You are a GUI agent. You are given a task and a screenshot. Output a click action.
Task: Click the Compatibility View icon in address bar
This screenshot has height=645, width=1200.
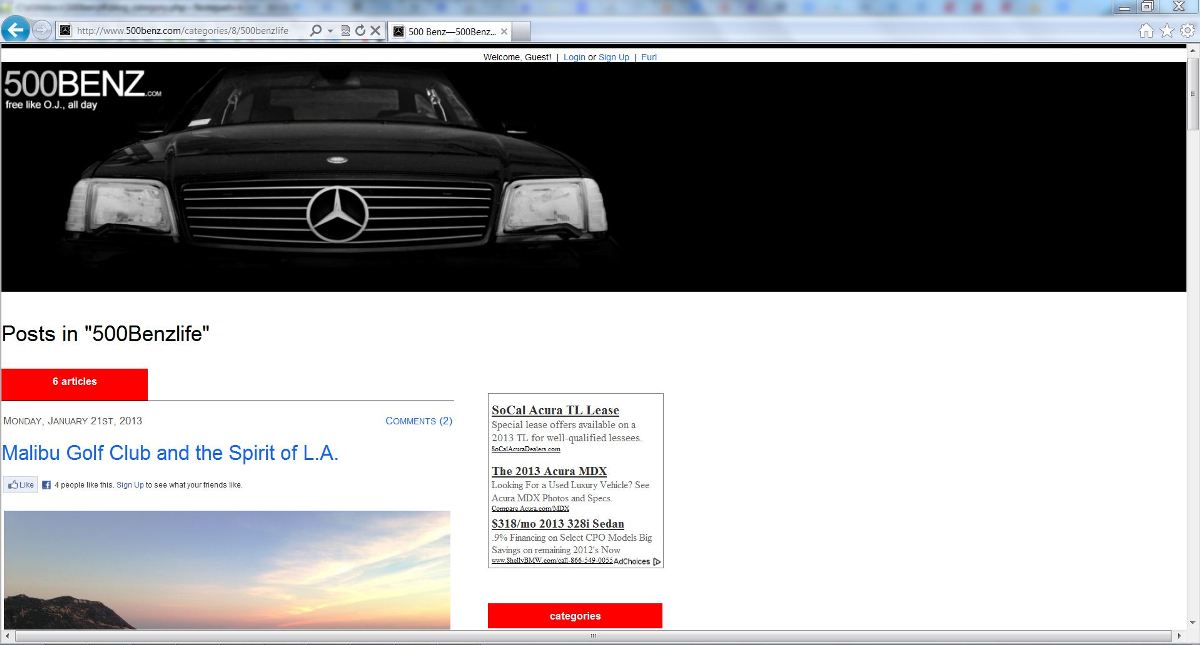pos(345,31)
